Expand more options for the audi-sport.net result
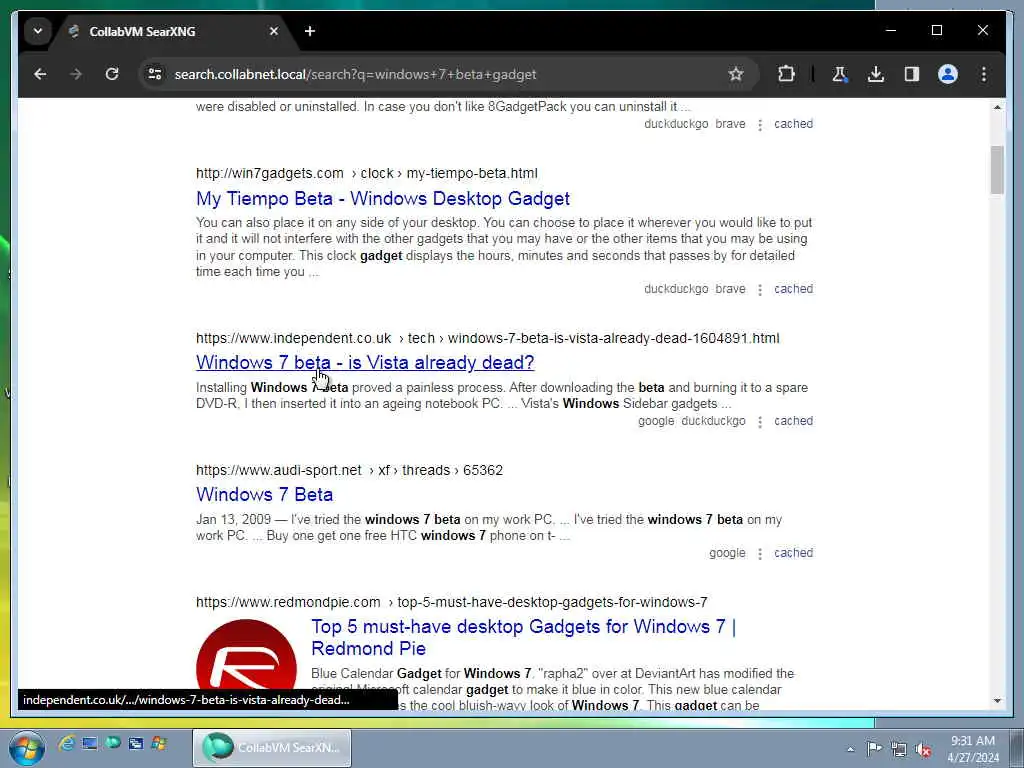This screenshot has height=768, width=1024. pyautogui.click(x=760, y=553)
